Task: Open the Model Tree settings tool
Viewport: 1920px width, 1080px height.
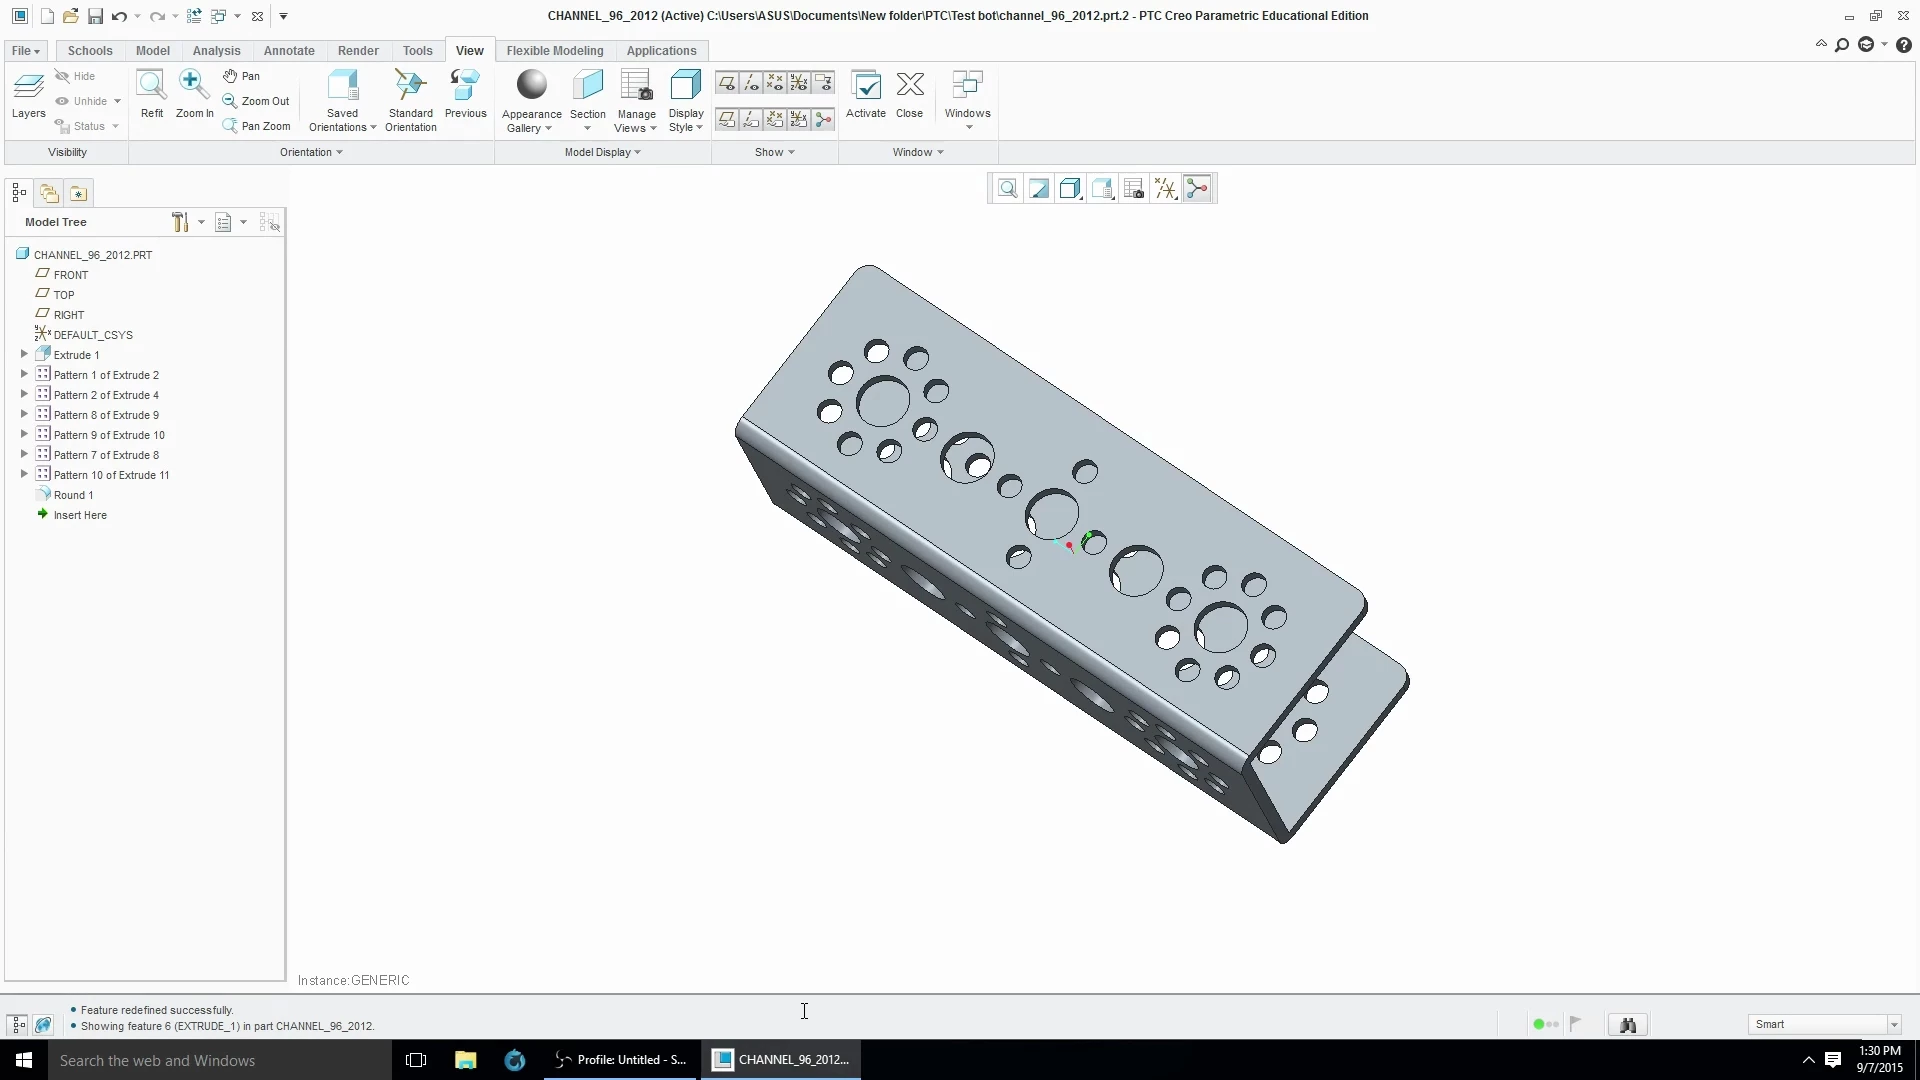Action: [181, 222]
